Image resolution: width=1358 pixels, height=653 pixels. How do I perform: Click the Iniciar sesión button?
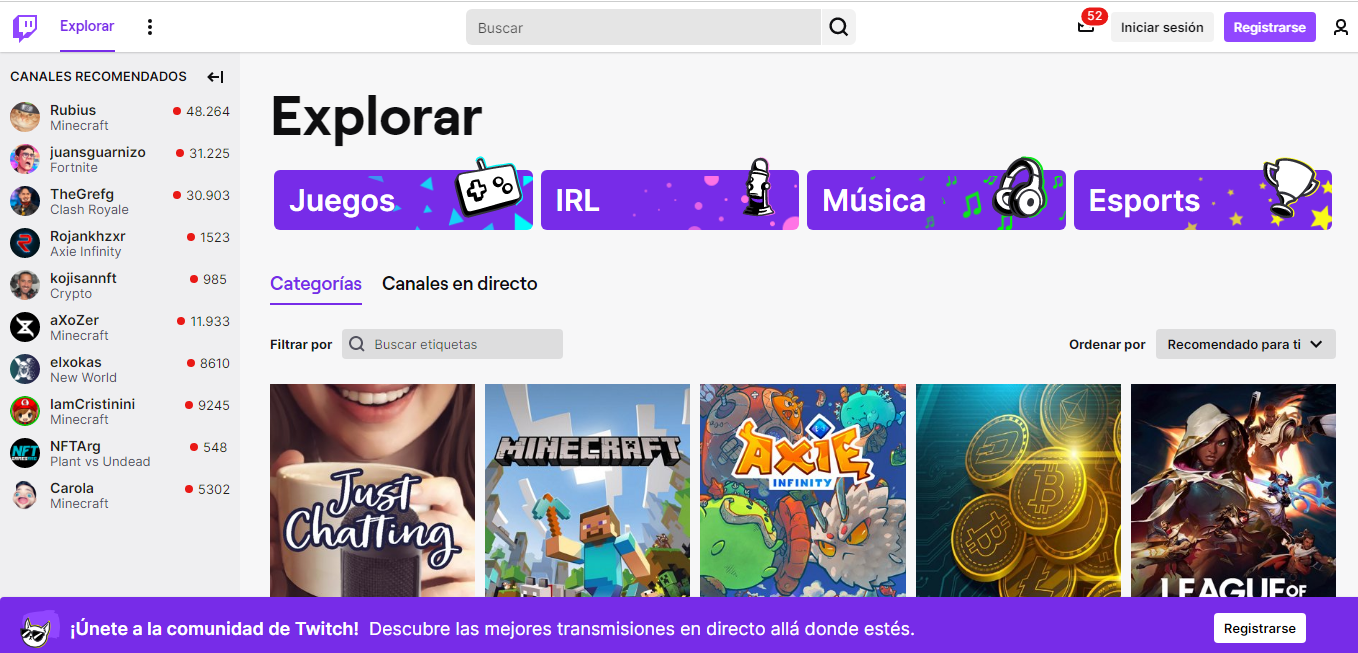[1162, 27]
